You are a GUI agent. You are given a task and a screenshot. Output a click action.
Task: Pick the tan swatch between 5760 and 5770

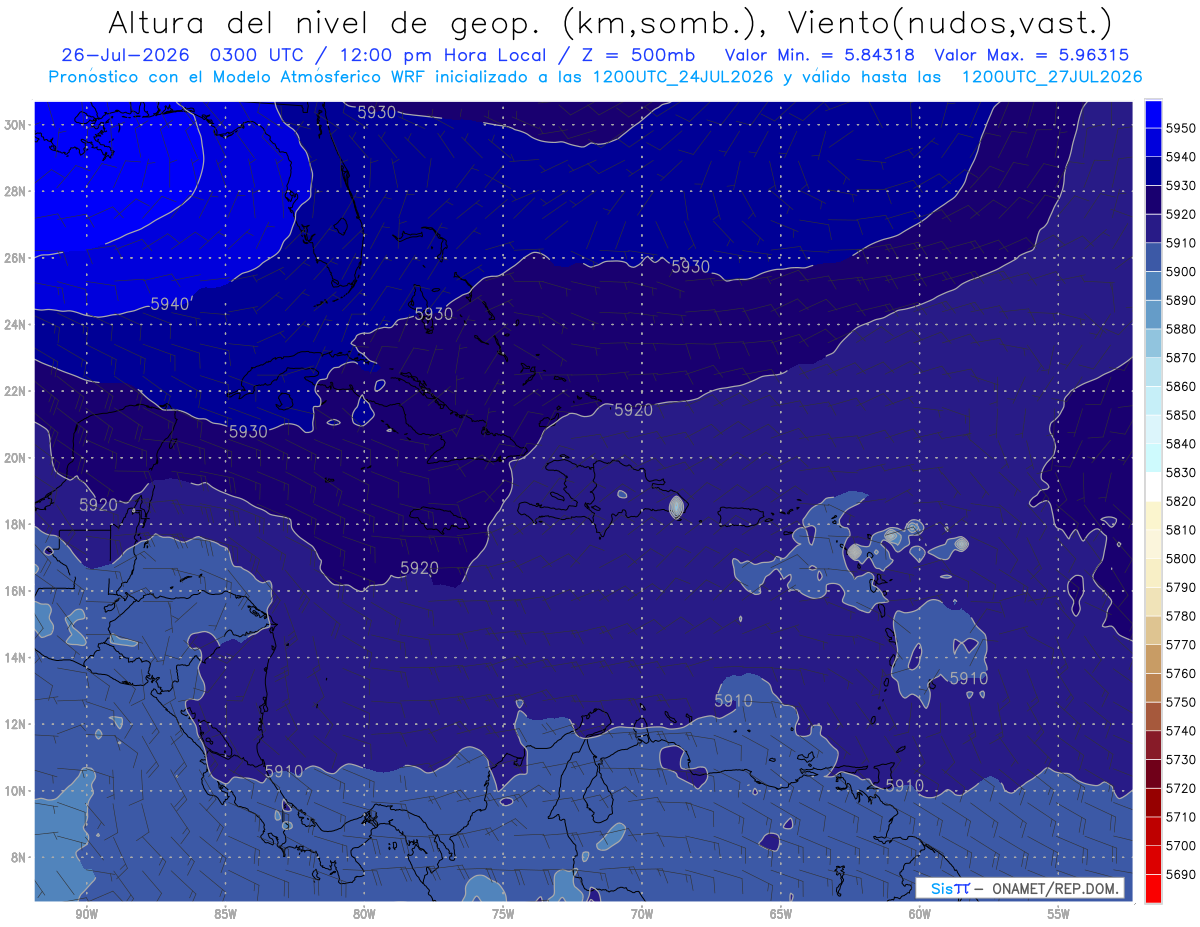coord(1153,659)
